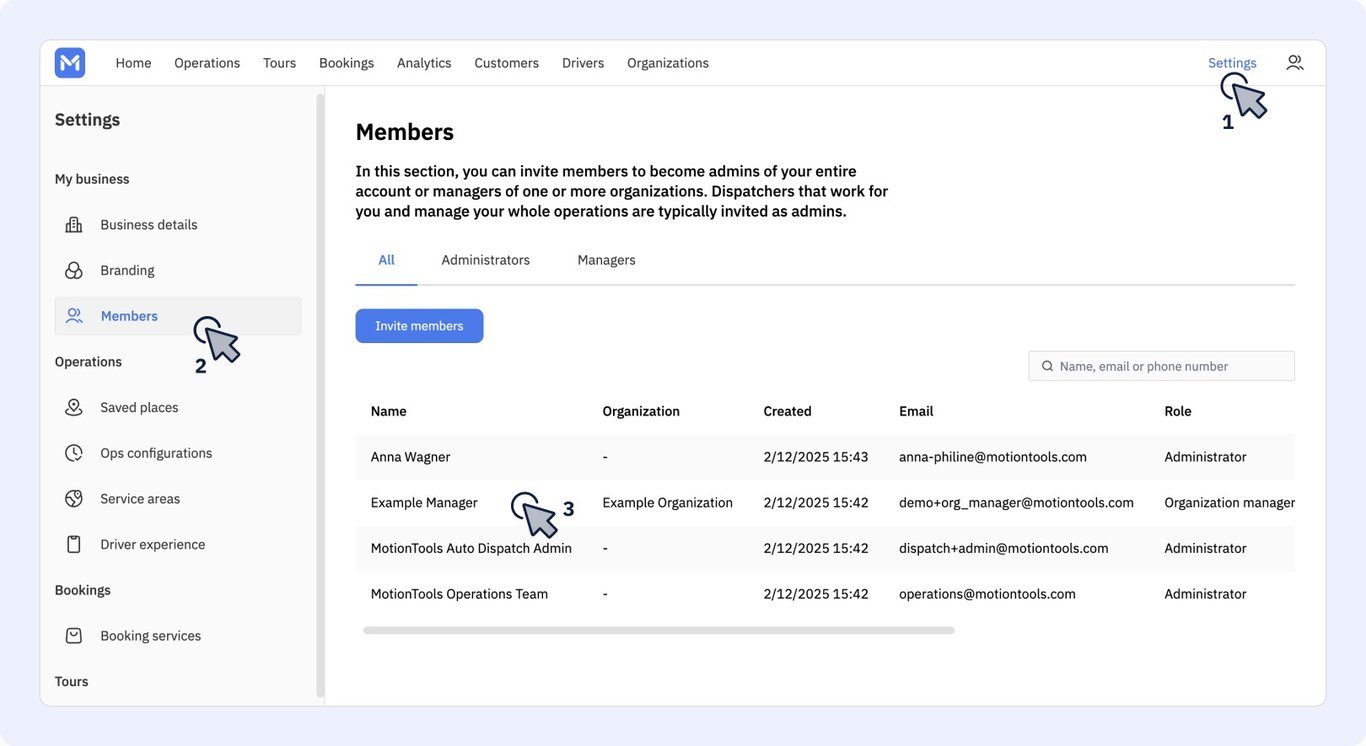Click the Booking services bag icon

(74, 636)
